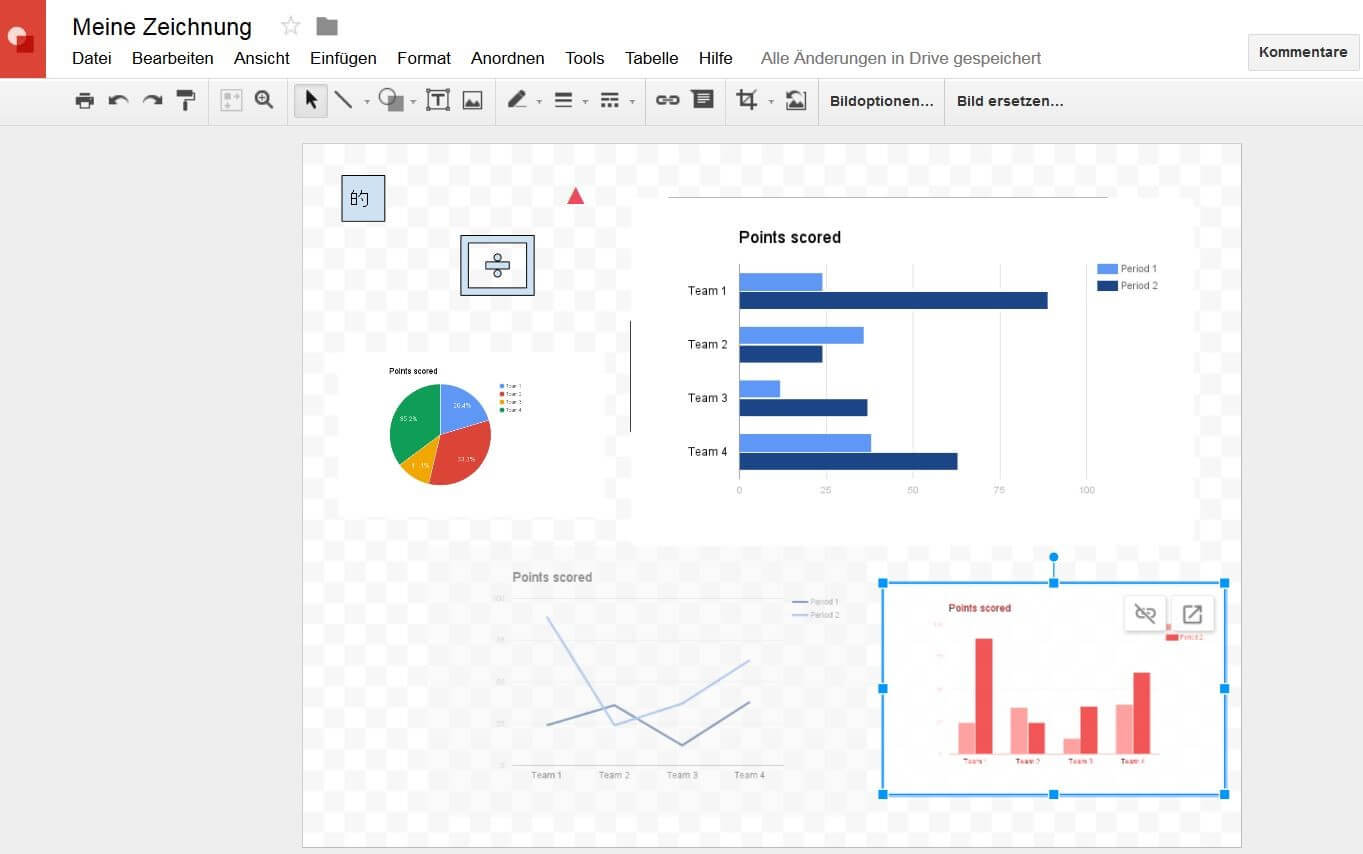Viewport: 1363px width, 854px height.
Task: Click the insert link chain icon
Action: (667, 100)
